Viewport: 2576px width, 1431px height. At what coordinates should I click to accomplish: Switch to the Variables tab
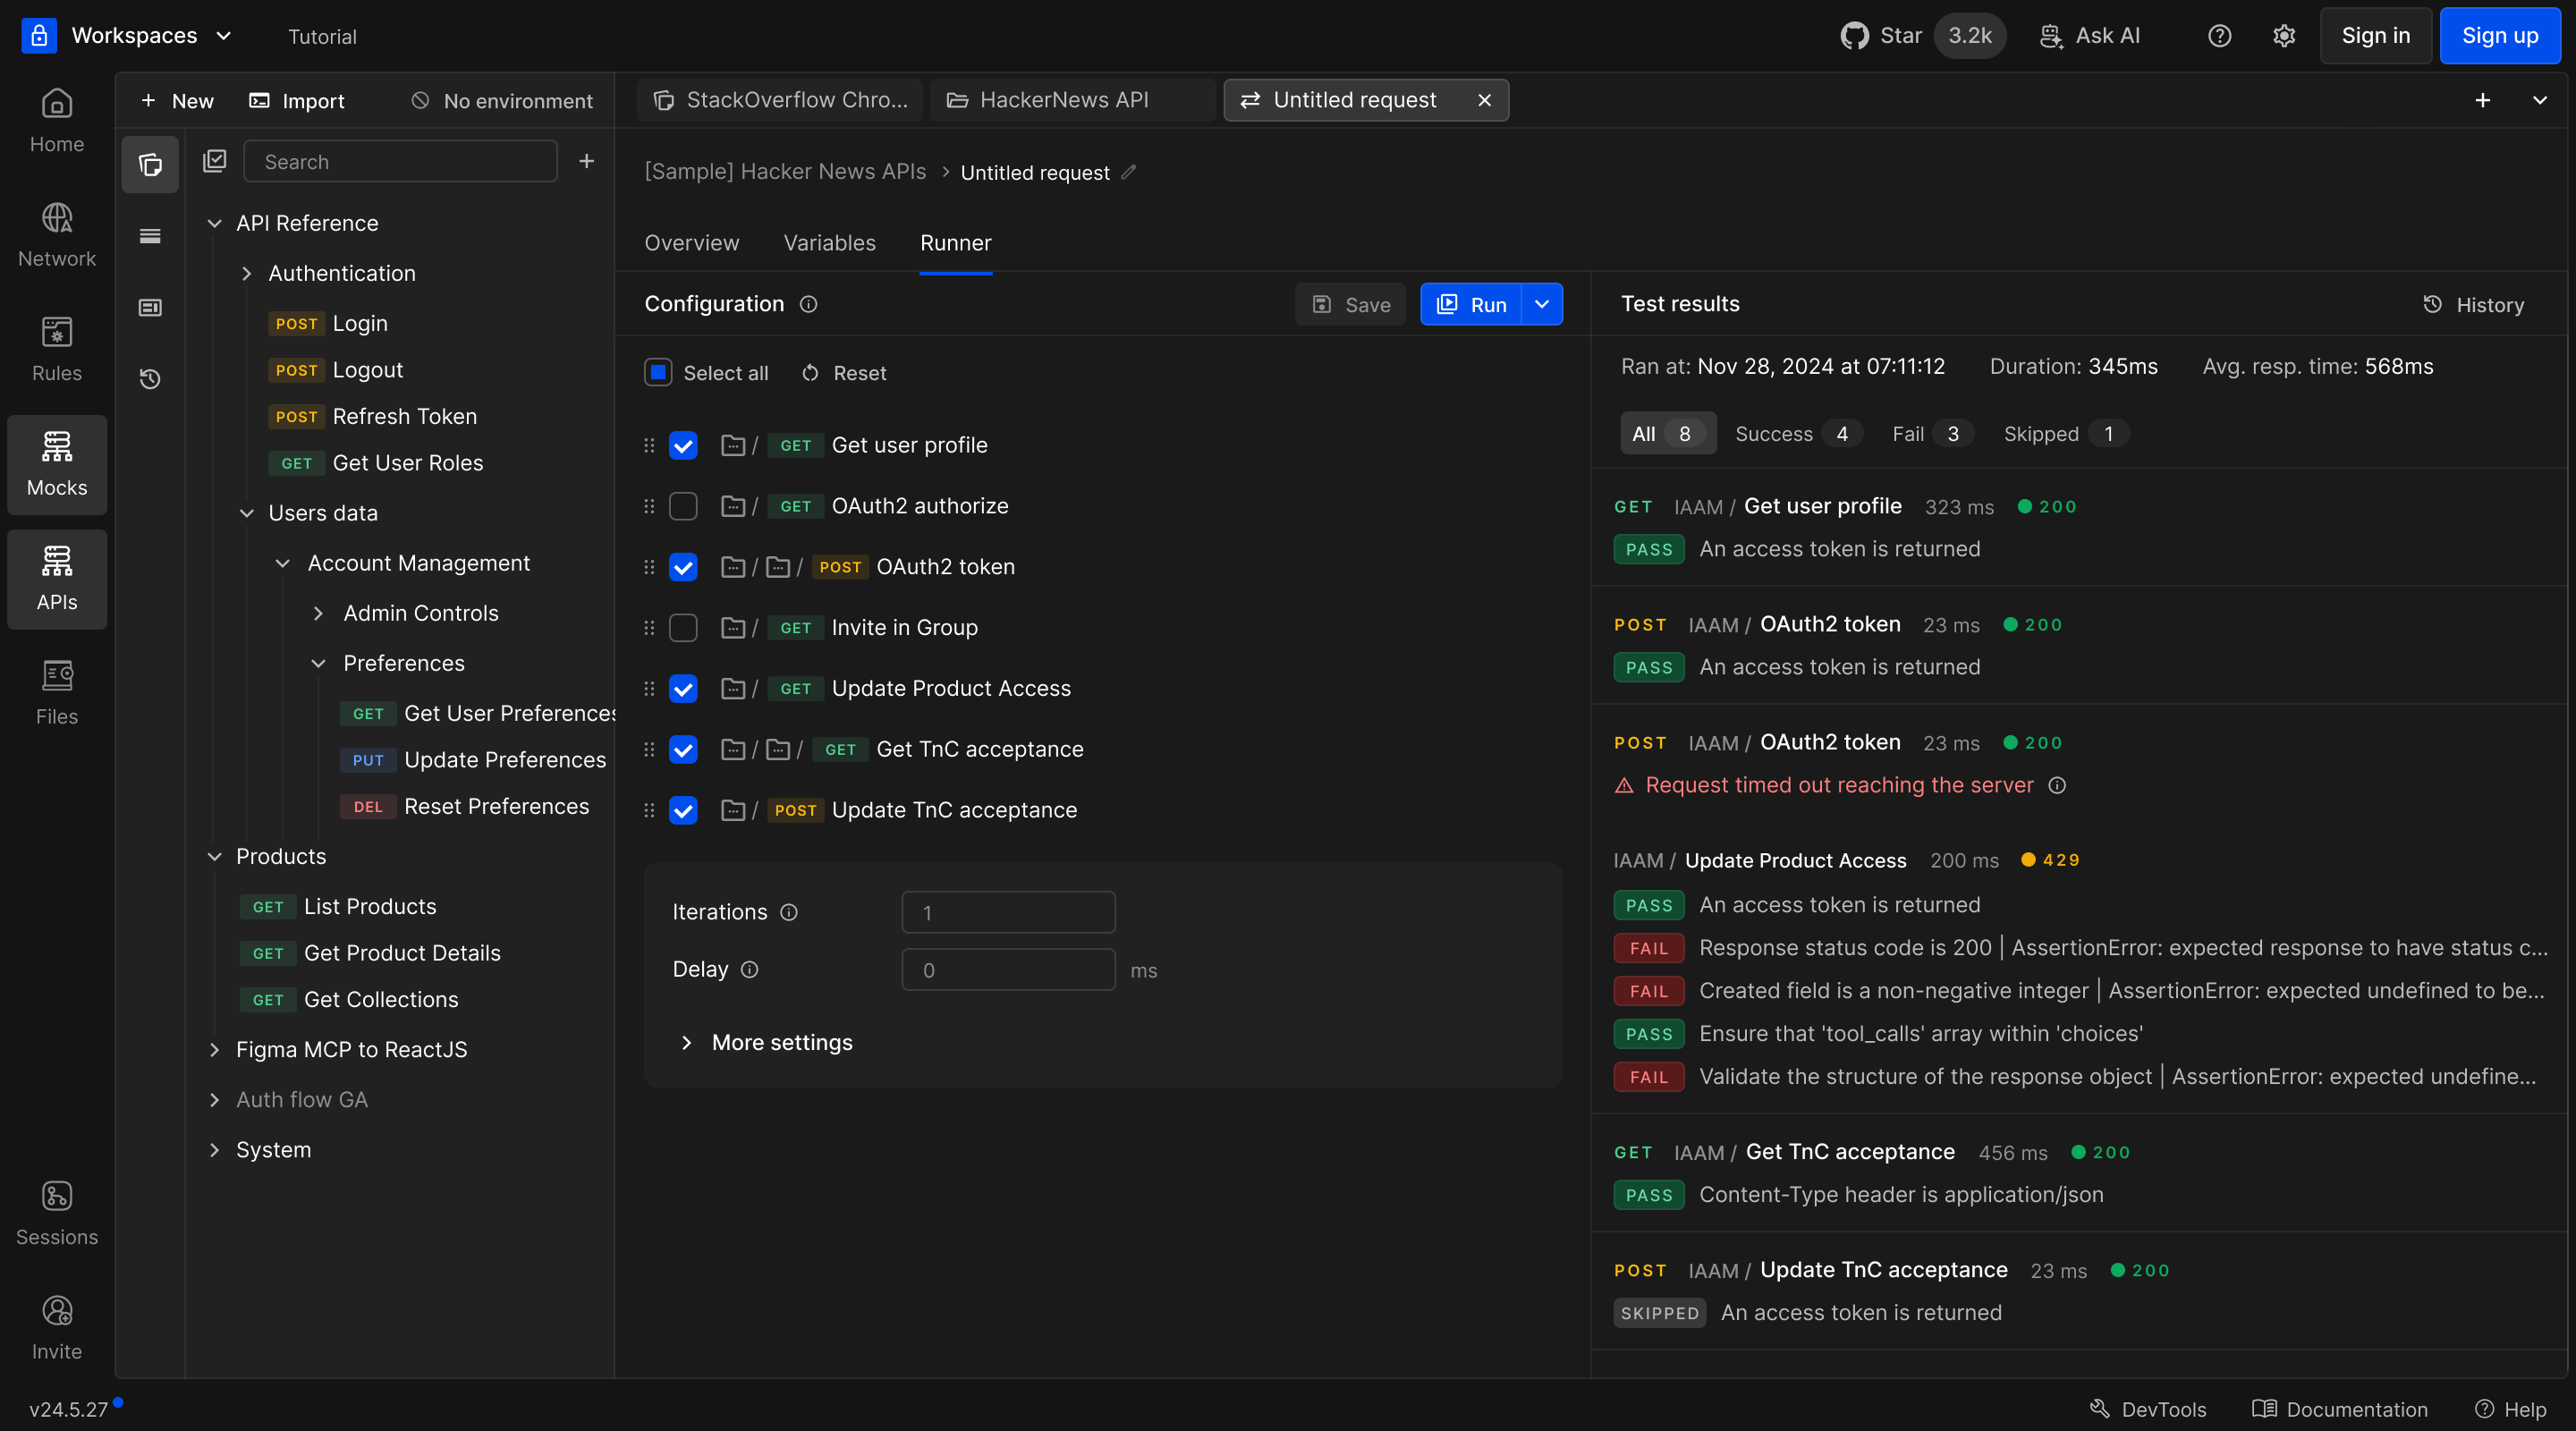829,243
